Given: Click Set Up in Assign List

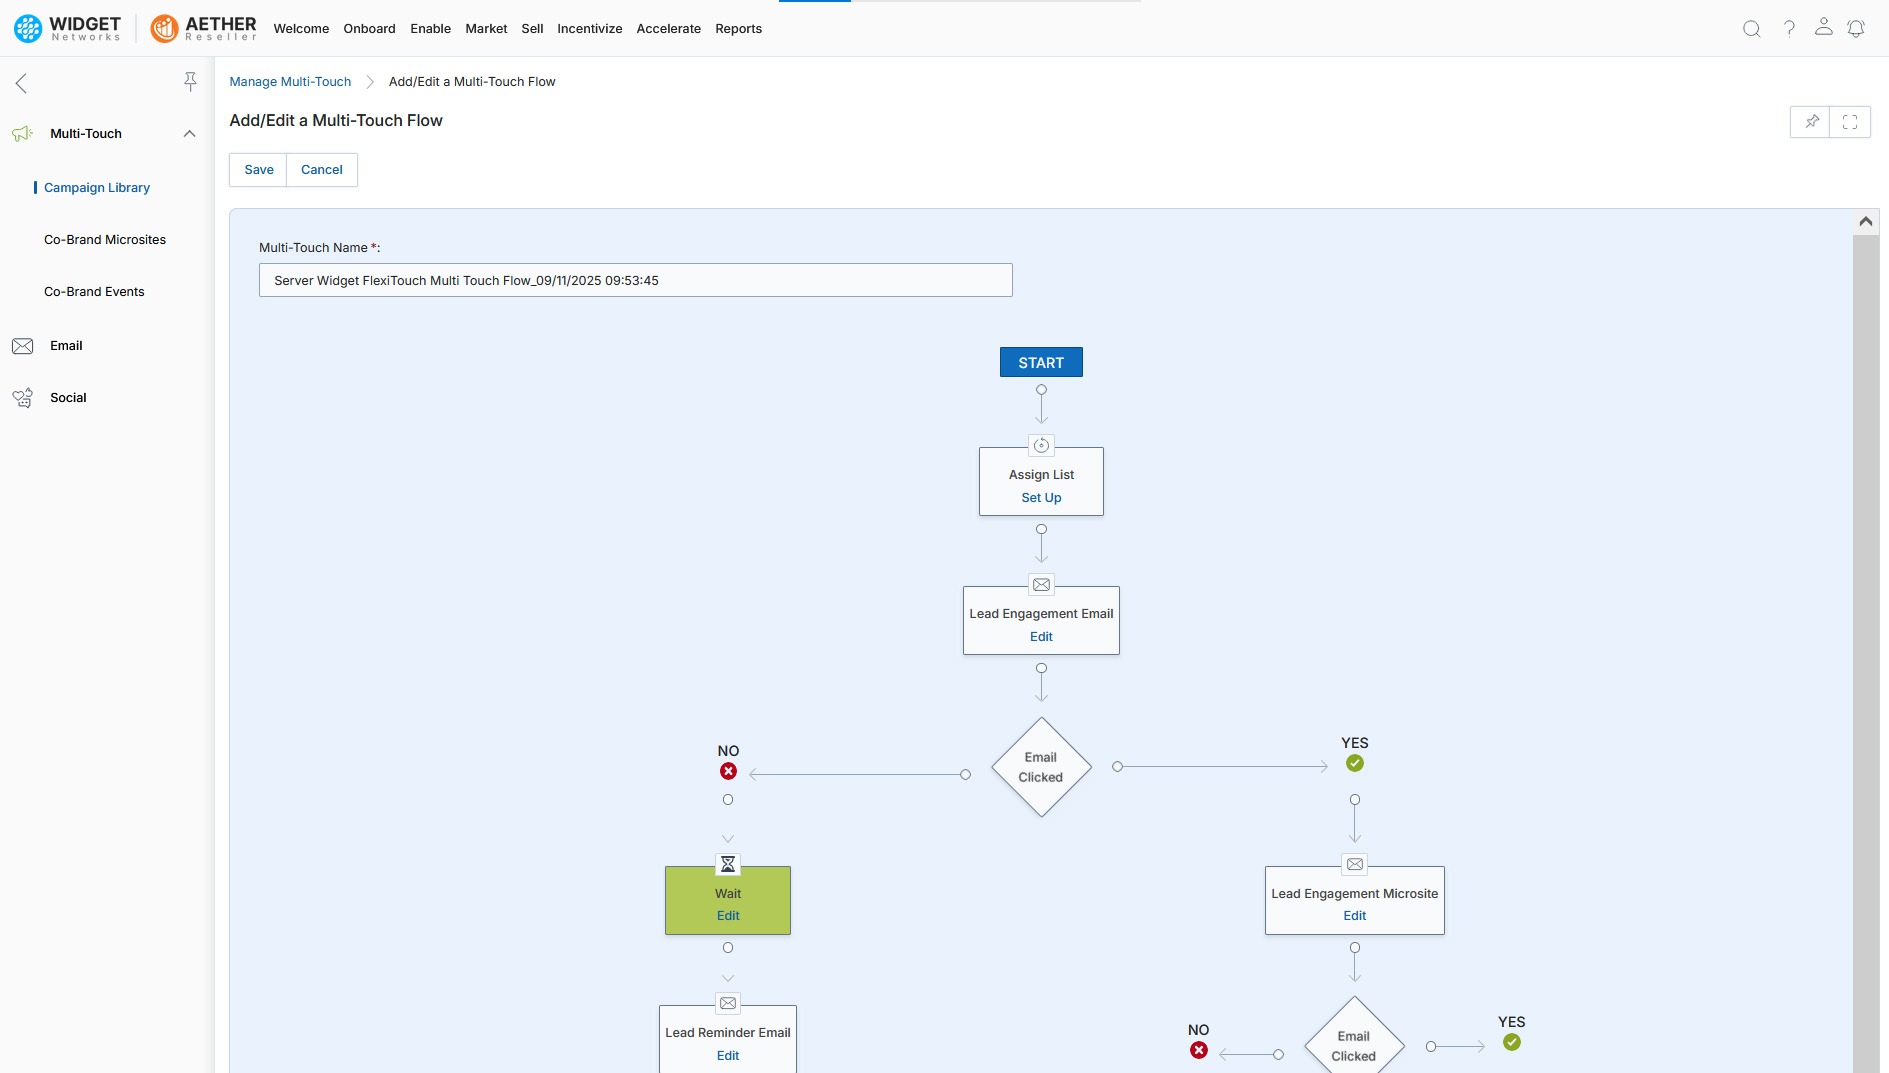Looking at the screenshot, I should click(x=1041, y=498).
